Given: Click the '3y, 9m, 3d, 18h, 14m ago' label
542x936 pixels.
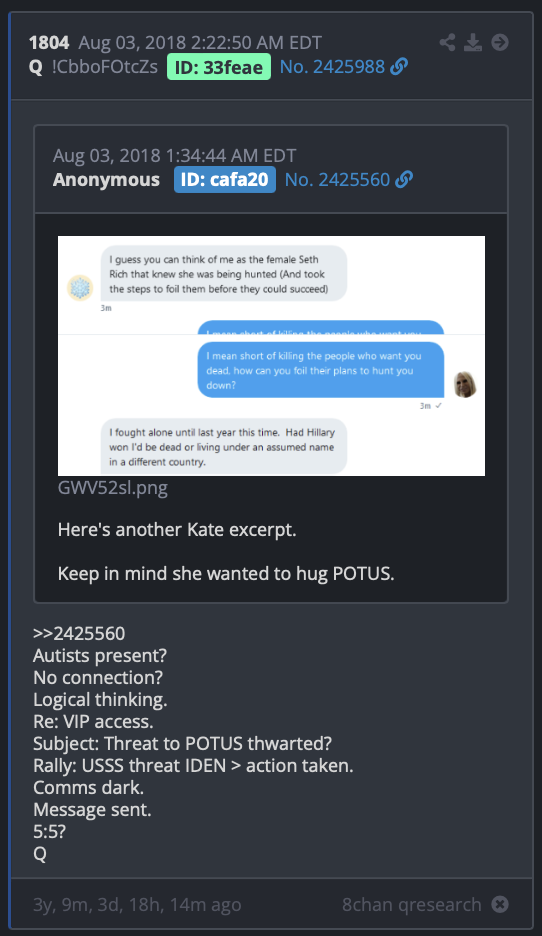Looking at the screenshot, I should pos(137,905).
